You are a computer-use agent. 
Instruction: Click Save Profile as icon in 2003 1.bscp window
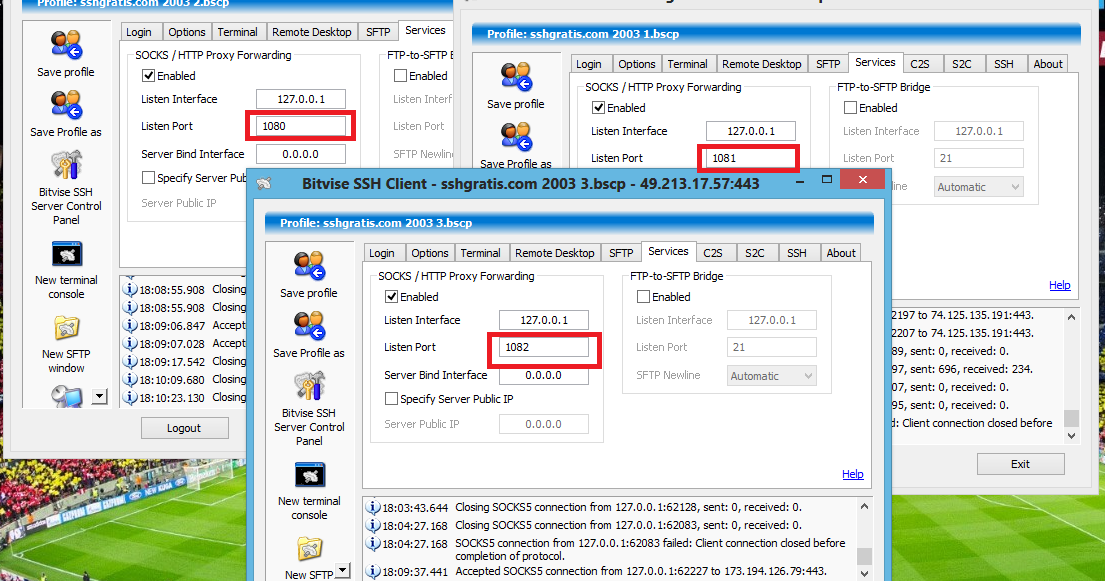tap(516, 137)
